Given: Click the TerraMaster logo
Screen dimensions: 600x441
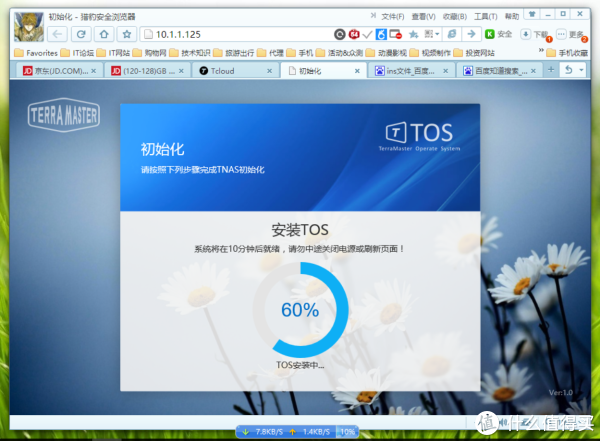Looking at the screenshot, I should (x=64, y=115).
